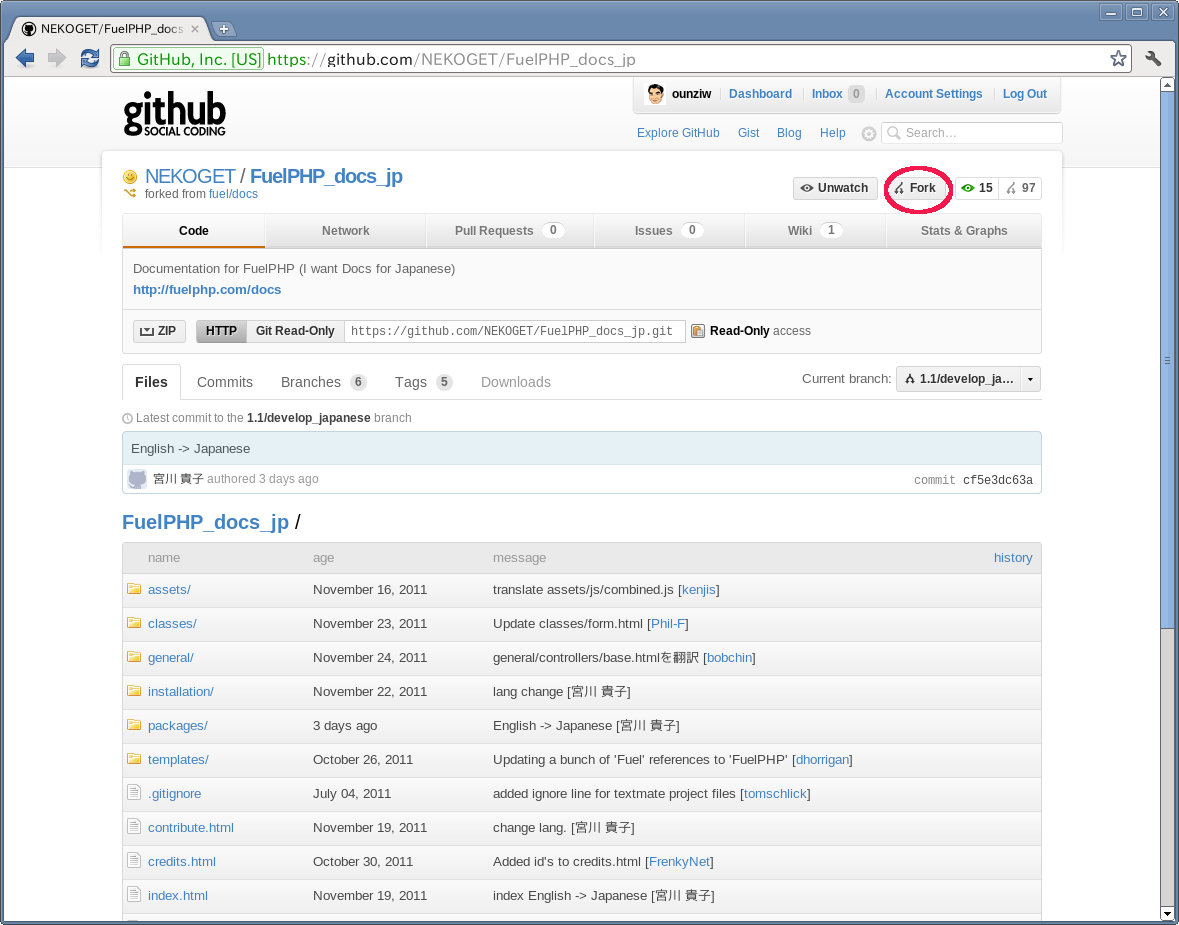
Task: Select the clone URL text field
Action: pyautogui.click(x=514, y=331)
